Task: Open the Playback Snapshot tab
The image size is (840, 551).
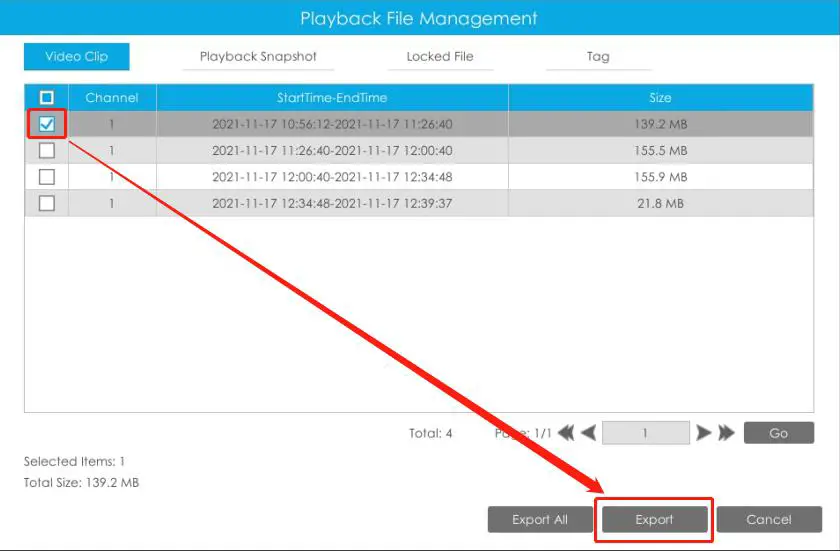Action: tap(258, 56)
